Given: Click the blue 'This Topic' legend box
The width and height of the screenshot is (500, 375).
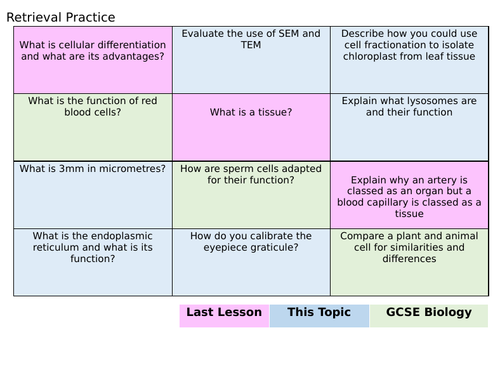Looking at the screenshot, I should [319, 316].
